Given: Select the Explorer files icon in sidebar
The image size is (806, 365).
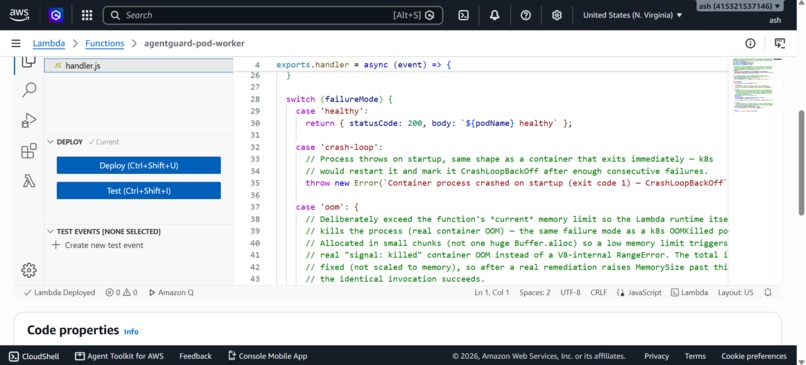Looking at the screenshot, I should [29, 62].
